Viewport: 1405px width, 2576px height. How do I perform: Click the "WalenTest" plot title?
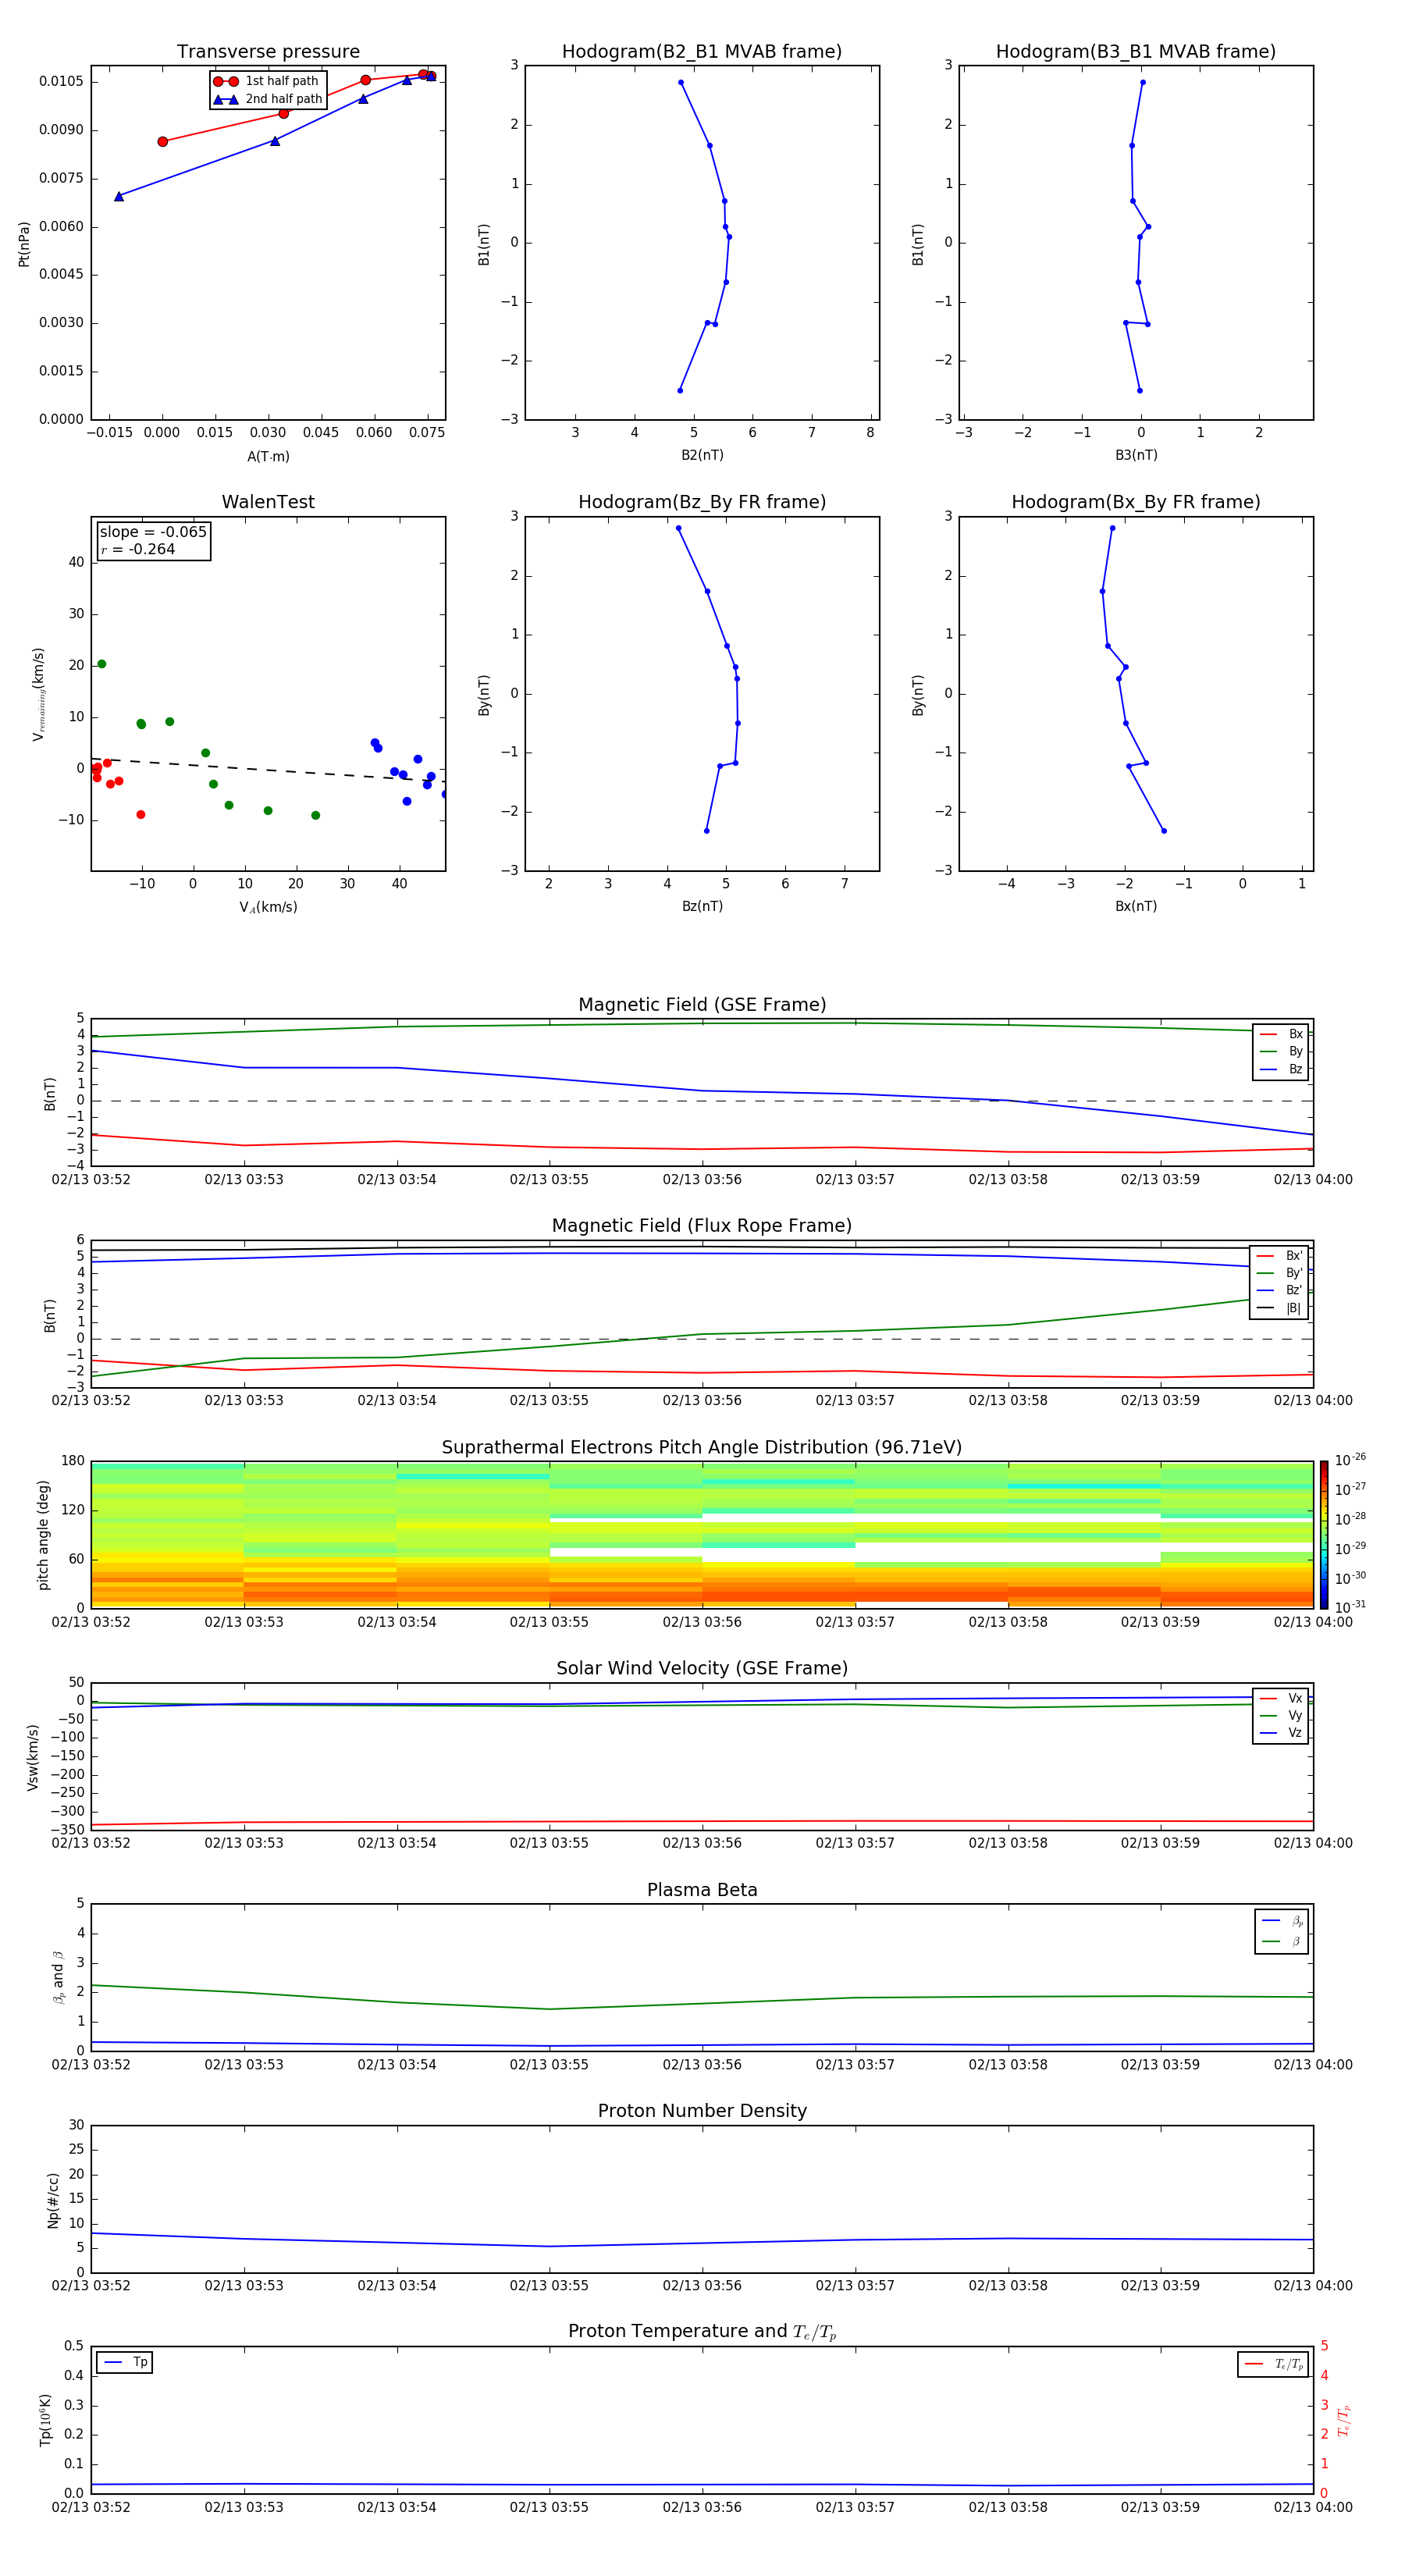pyautogui.click(x=268, y=502)
